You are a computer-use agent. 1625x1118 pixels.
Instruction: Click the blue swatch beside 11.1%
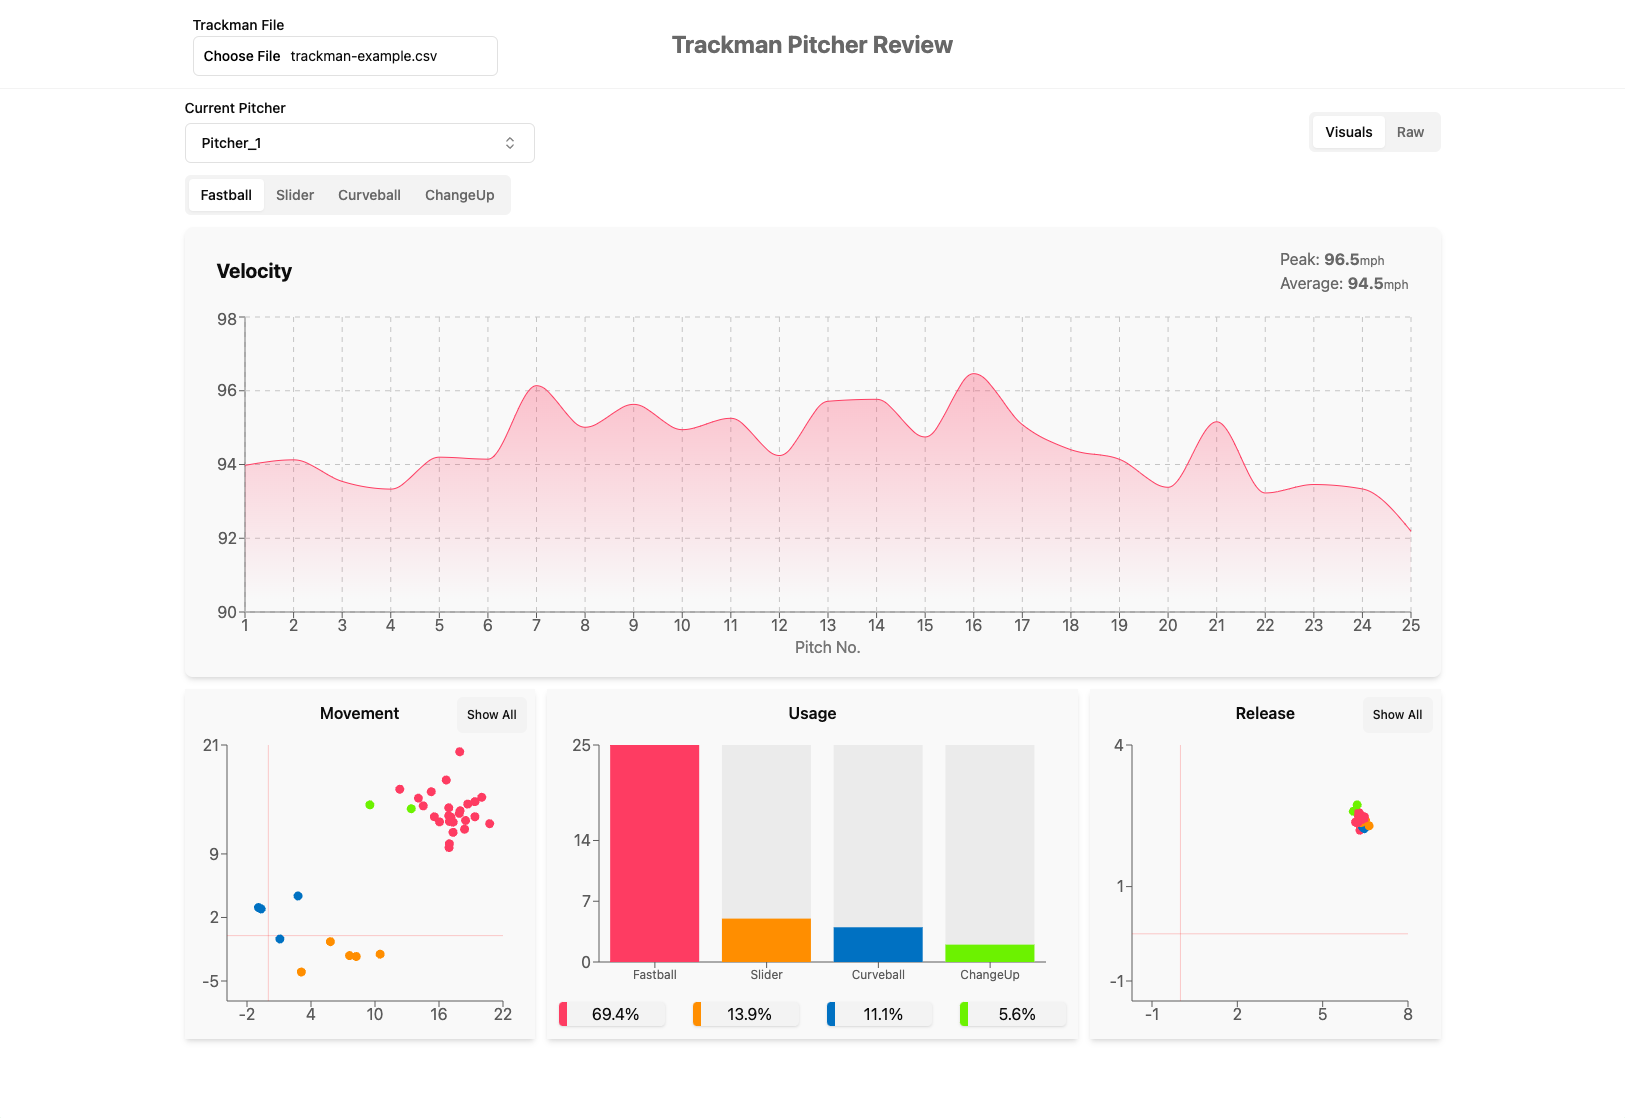coord(831,1014)
